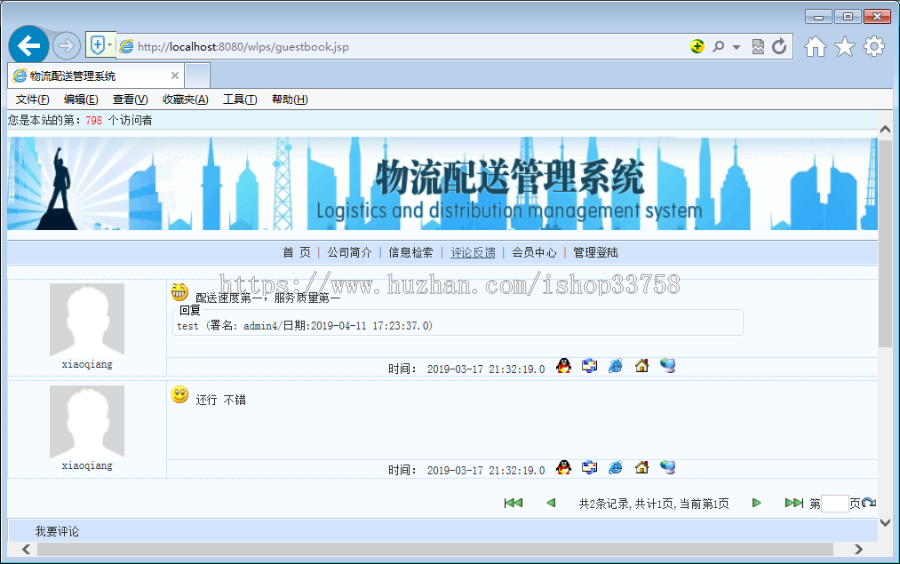The height and width of the screenshot is (564, 900).
Task: Click the green plus add-on icon in address bar
Action: 697,46
